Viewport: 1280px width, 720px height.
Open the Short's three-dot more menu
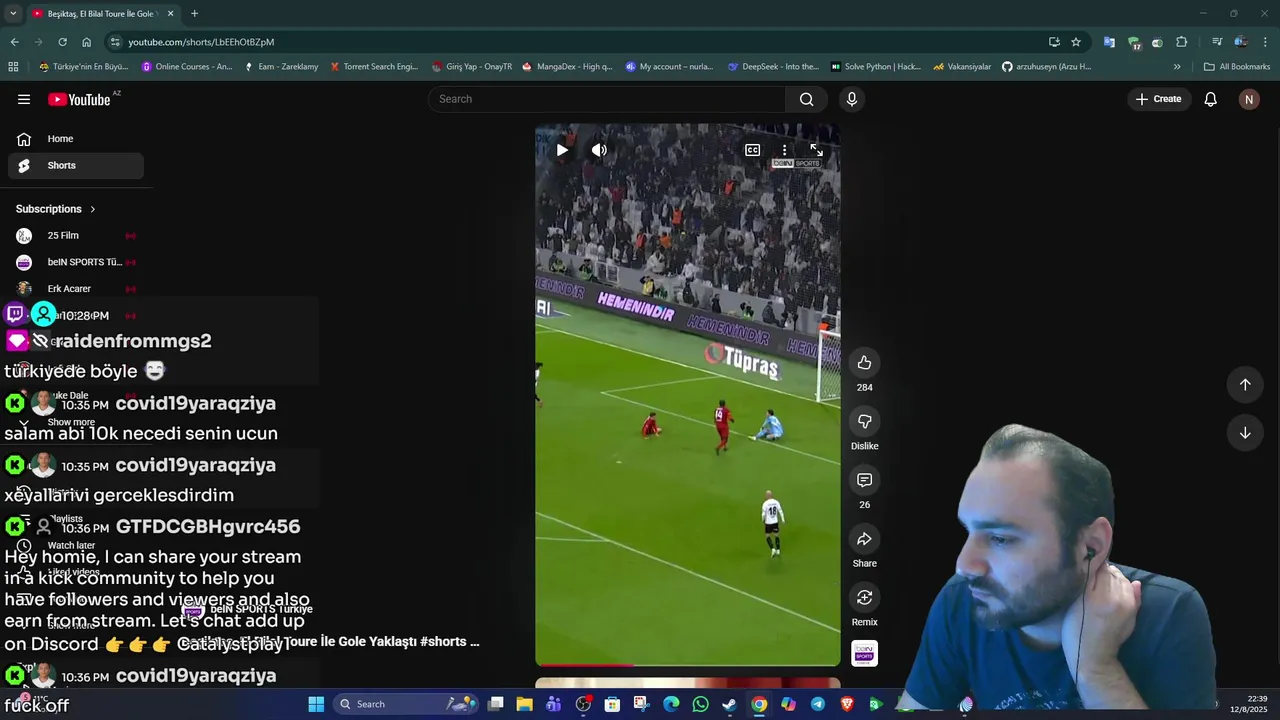click(784, 150)
